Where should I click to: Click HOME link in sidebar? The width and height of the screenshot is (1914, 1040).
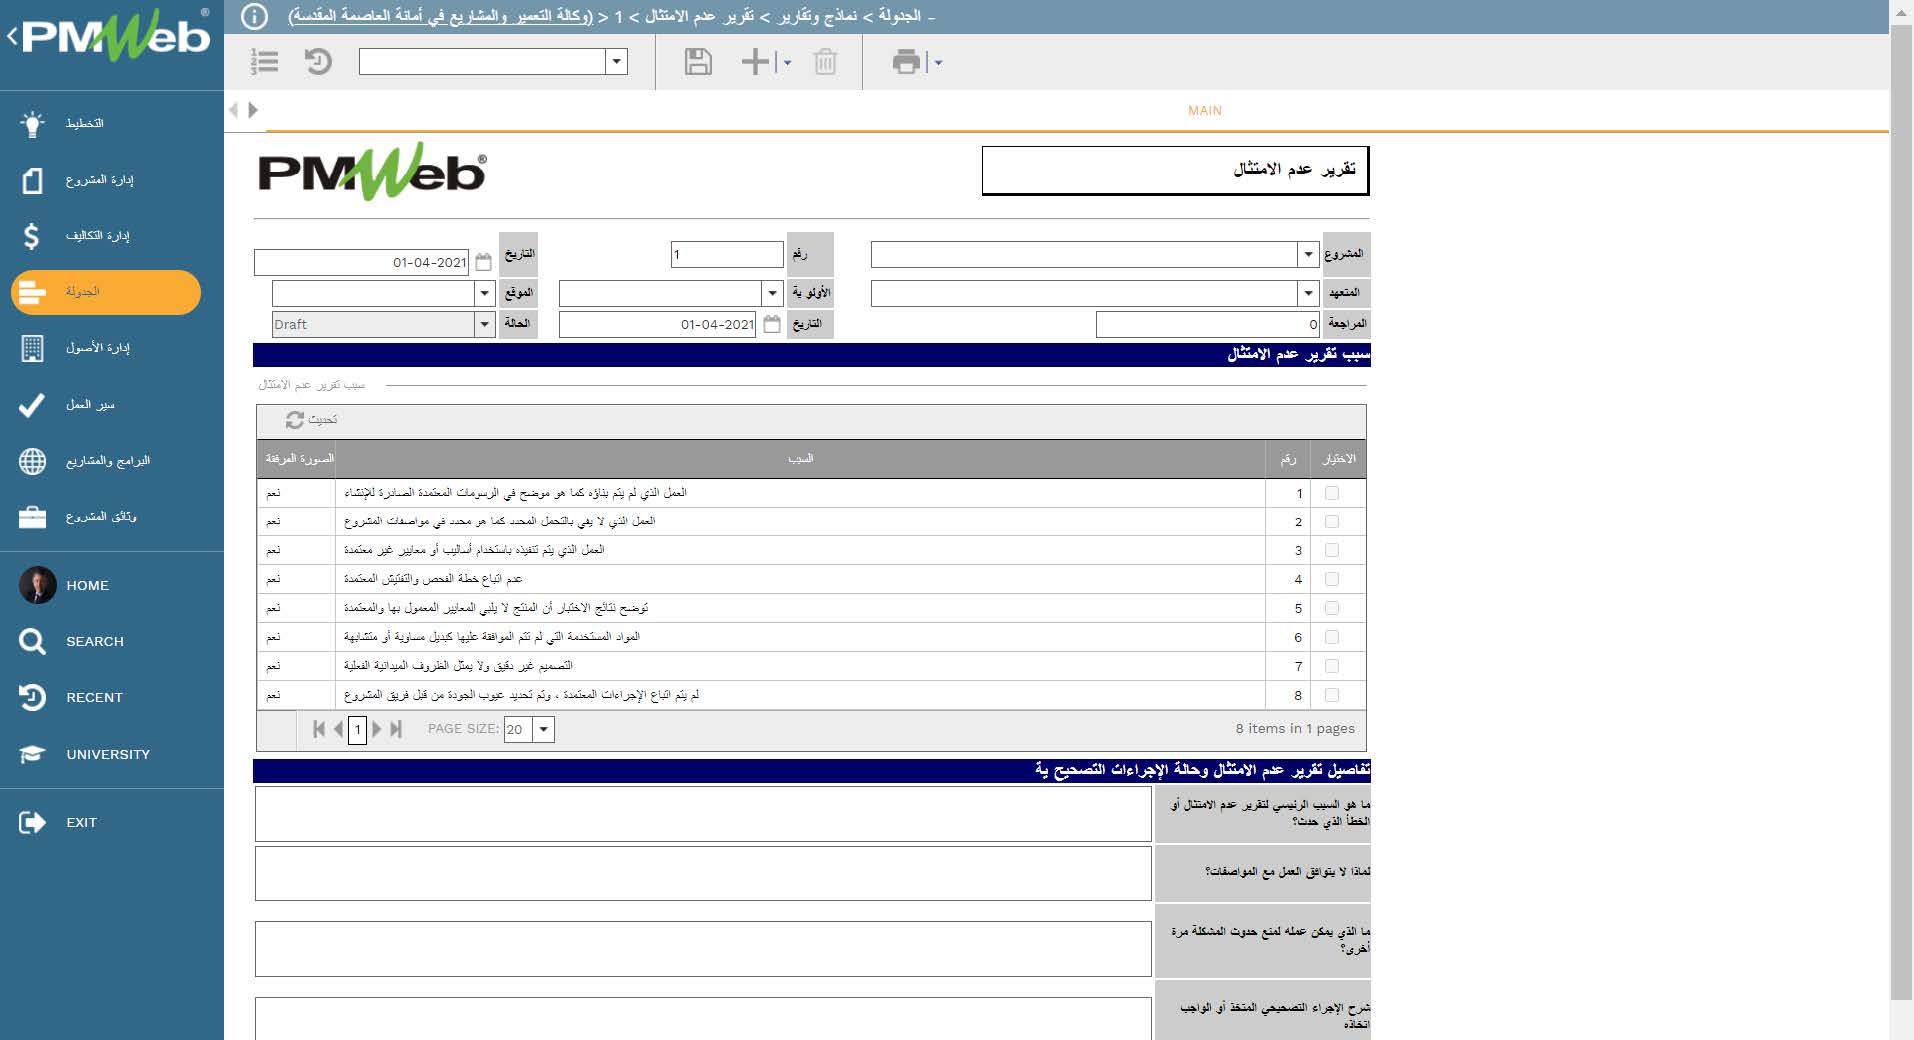pos(87,586)
